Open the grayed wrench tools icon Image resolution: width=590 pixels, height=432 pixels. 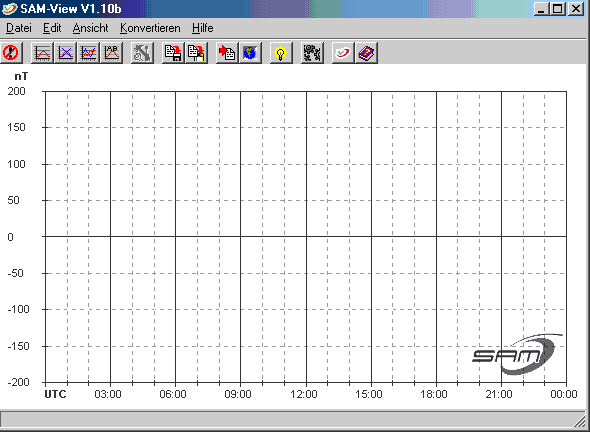[x=142, y=53]
